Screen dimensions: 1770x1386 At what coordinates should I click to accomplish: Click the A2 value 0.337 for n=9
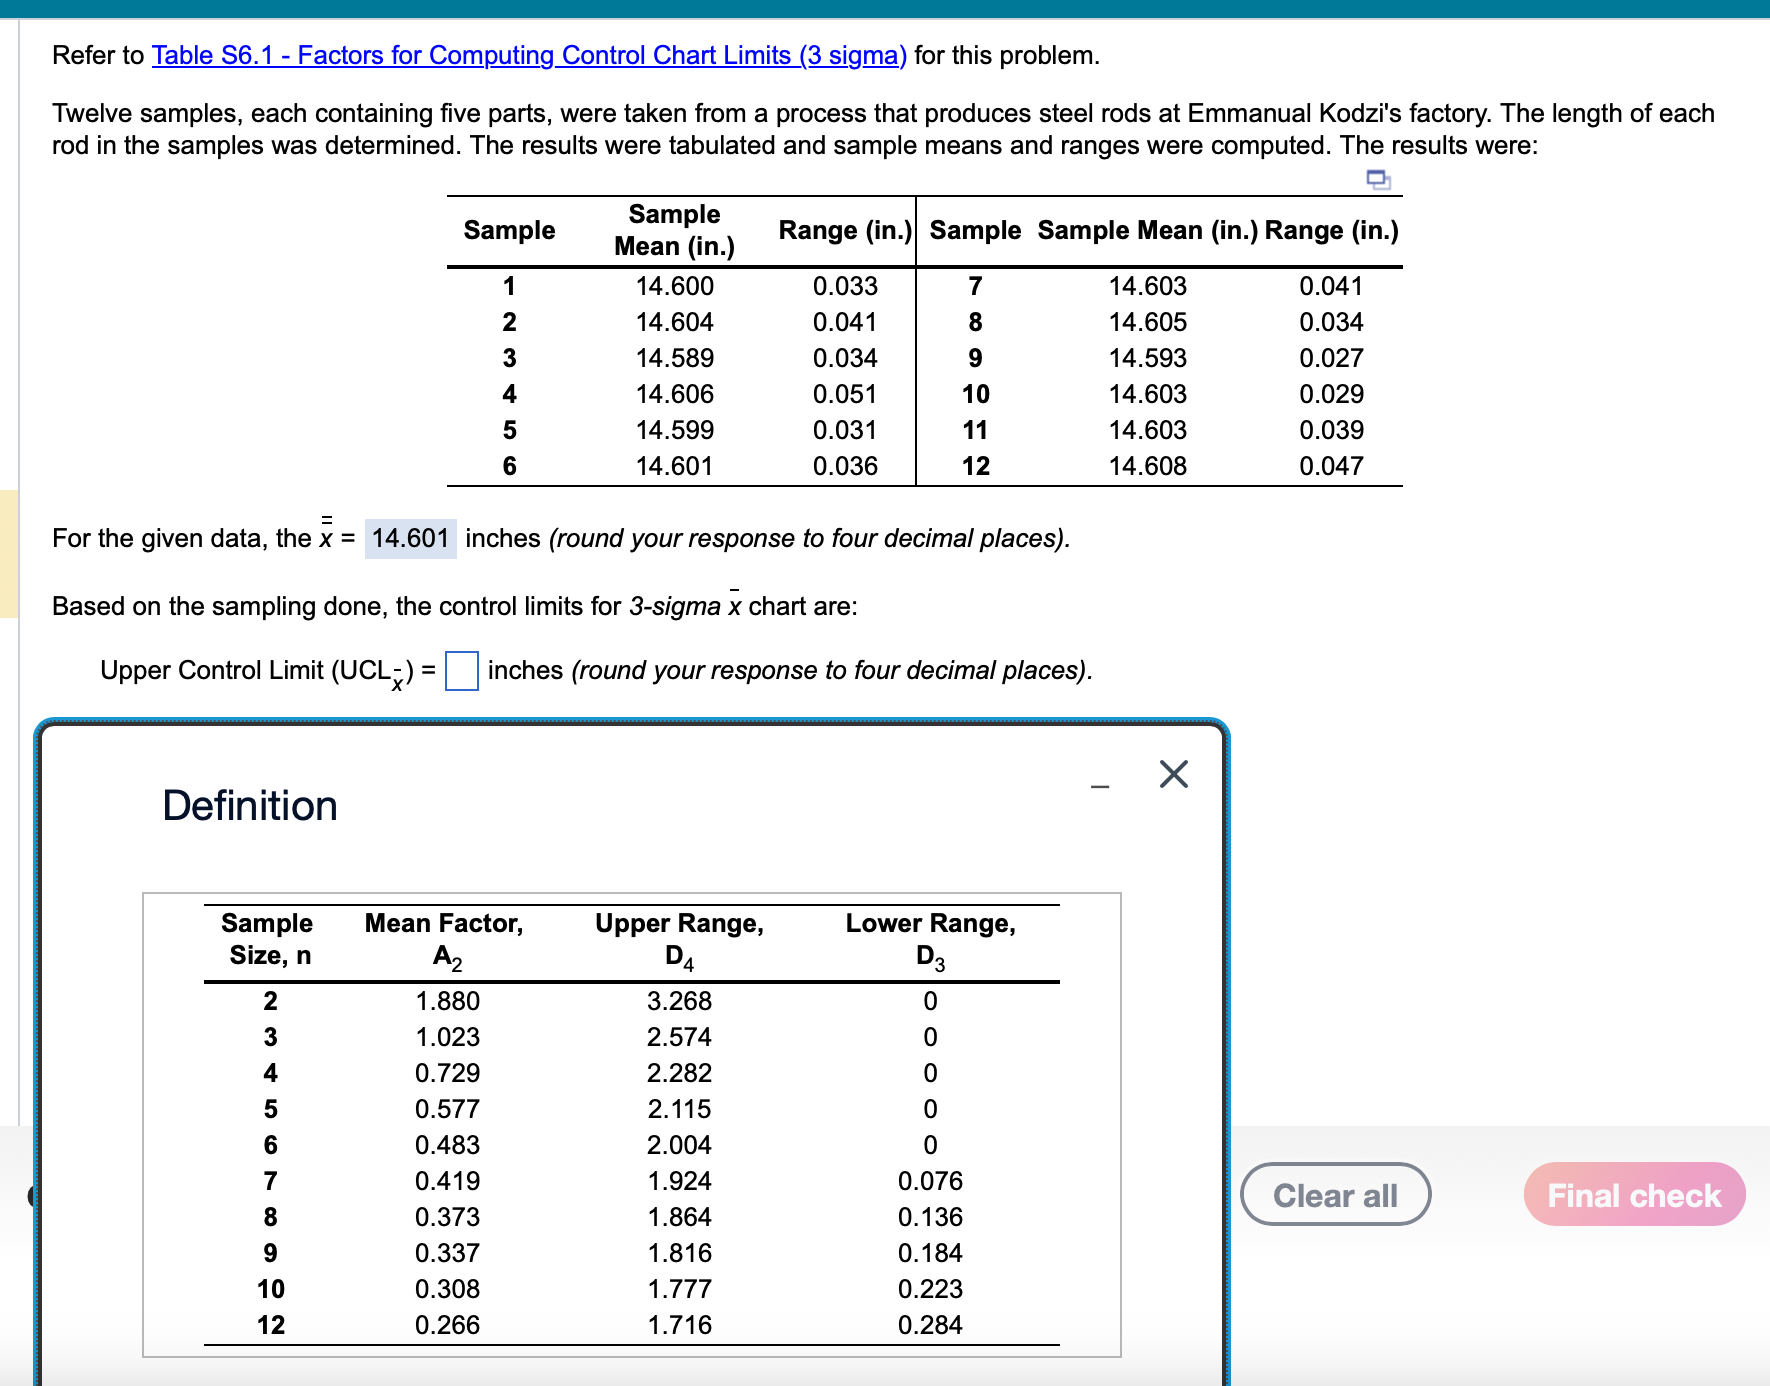pyautogui.click(x=447, y=1253)
